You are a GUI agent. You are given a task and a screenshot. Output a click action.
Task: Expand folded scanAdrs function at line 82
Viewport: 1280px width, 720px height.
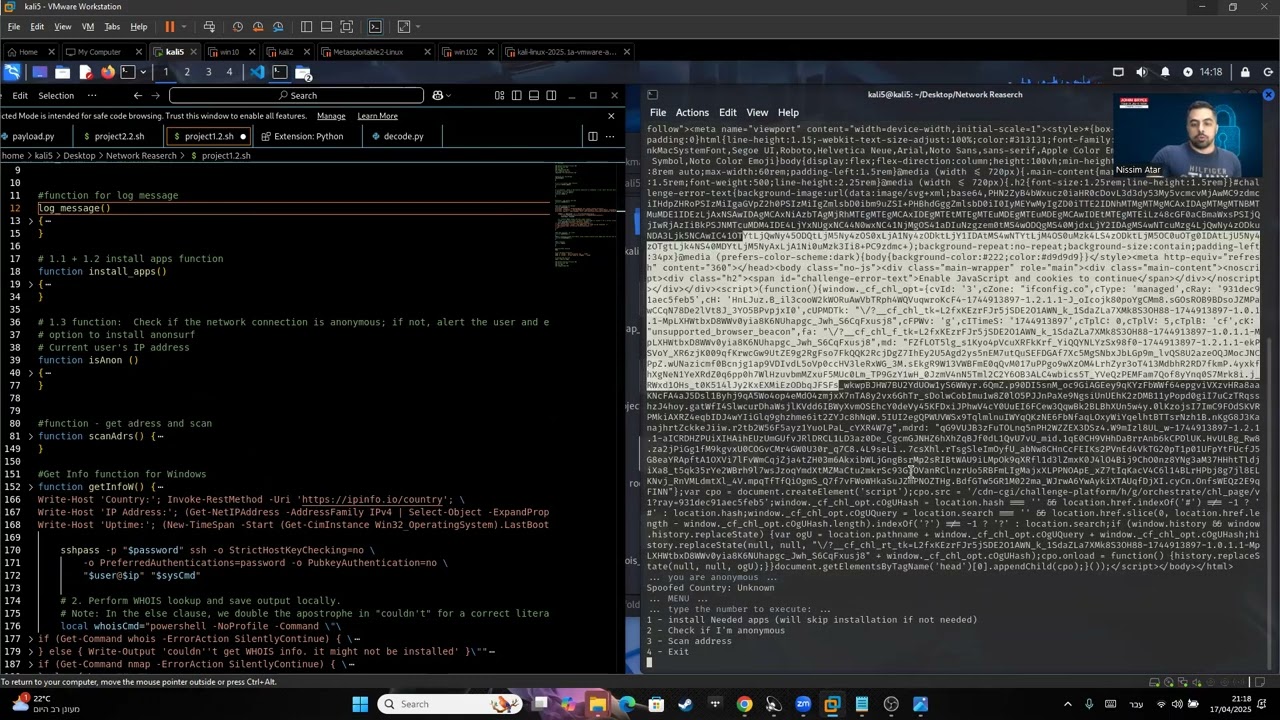click(30, 436)
